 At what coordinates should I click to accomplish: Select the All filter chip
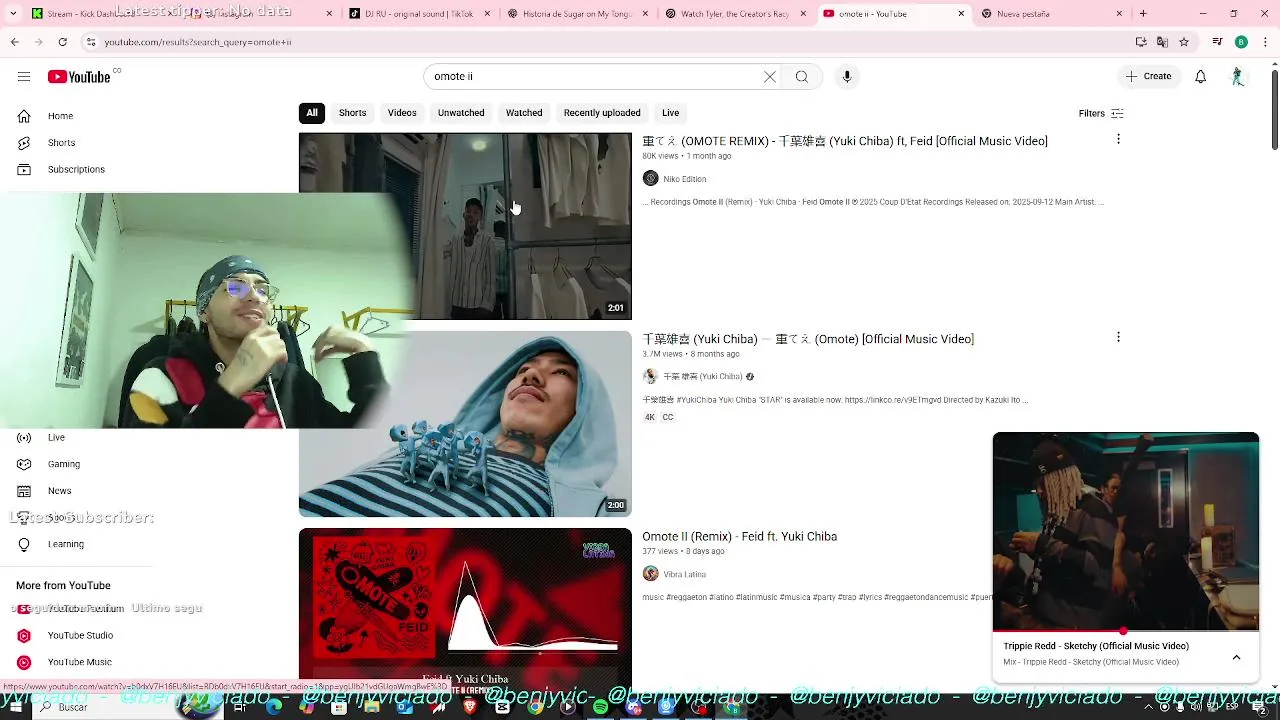coord(312,113)
